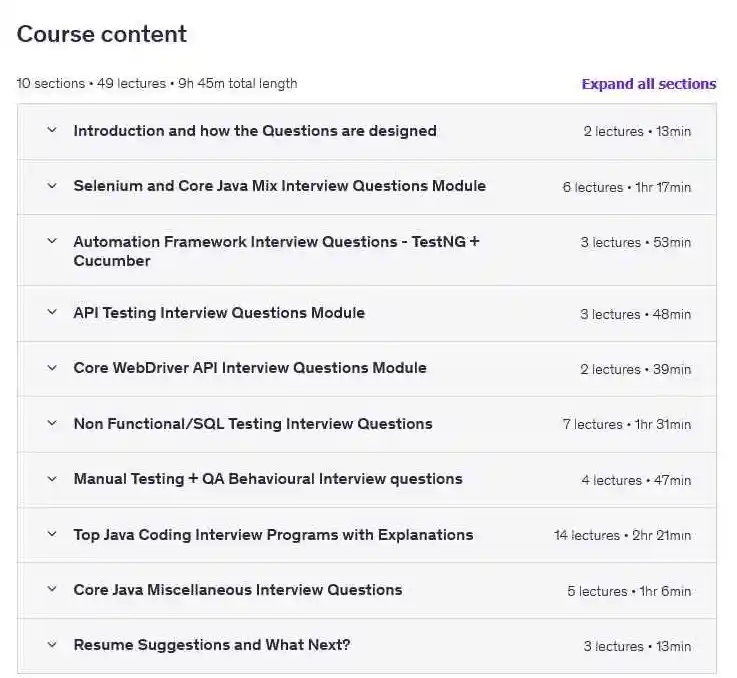Expand chevron for Core WebDriver API section
This screenshot has height=678, width=737.
point(52,368)
